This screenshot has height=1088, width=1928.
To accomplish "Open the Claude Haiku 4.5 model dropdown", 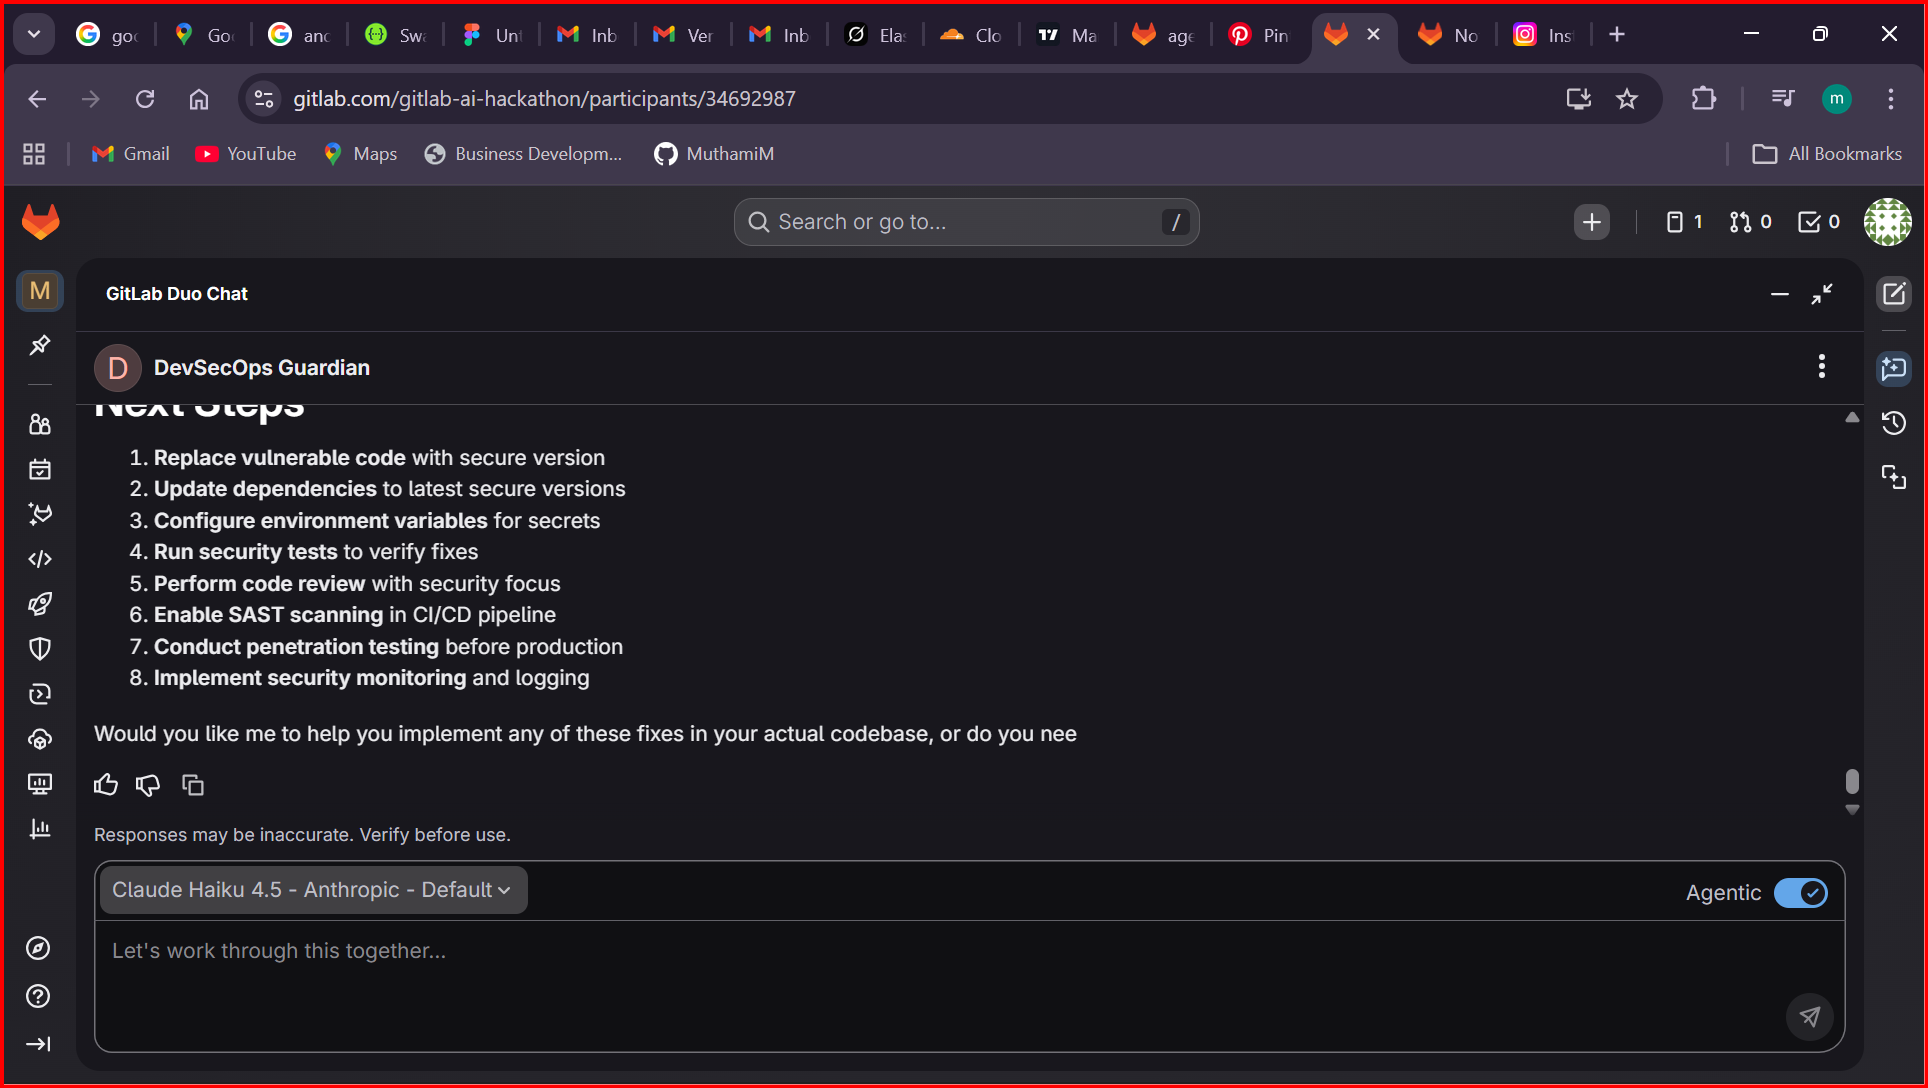I will (312, 890).
